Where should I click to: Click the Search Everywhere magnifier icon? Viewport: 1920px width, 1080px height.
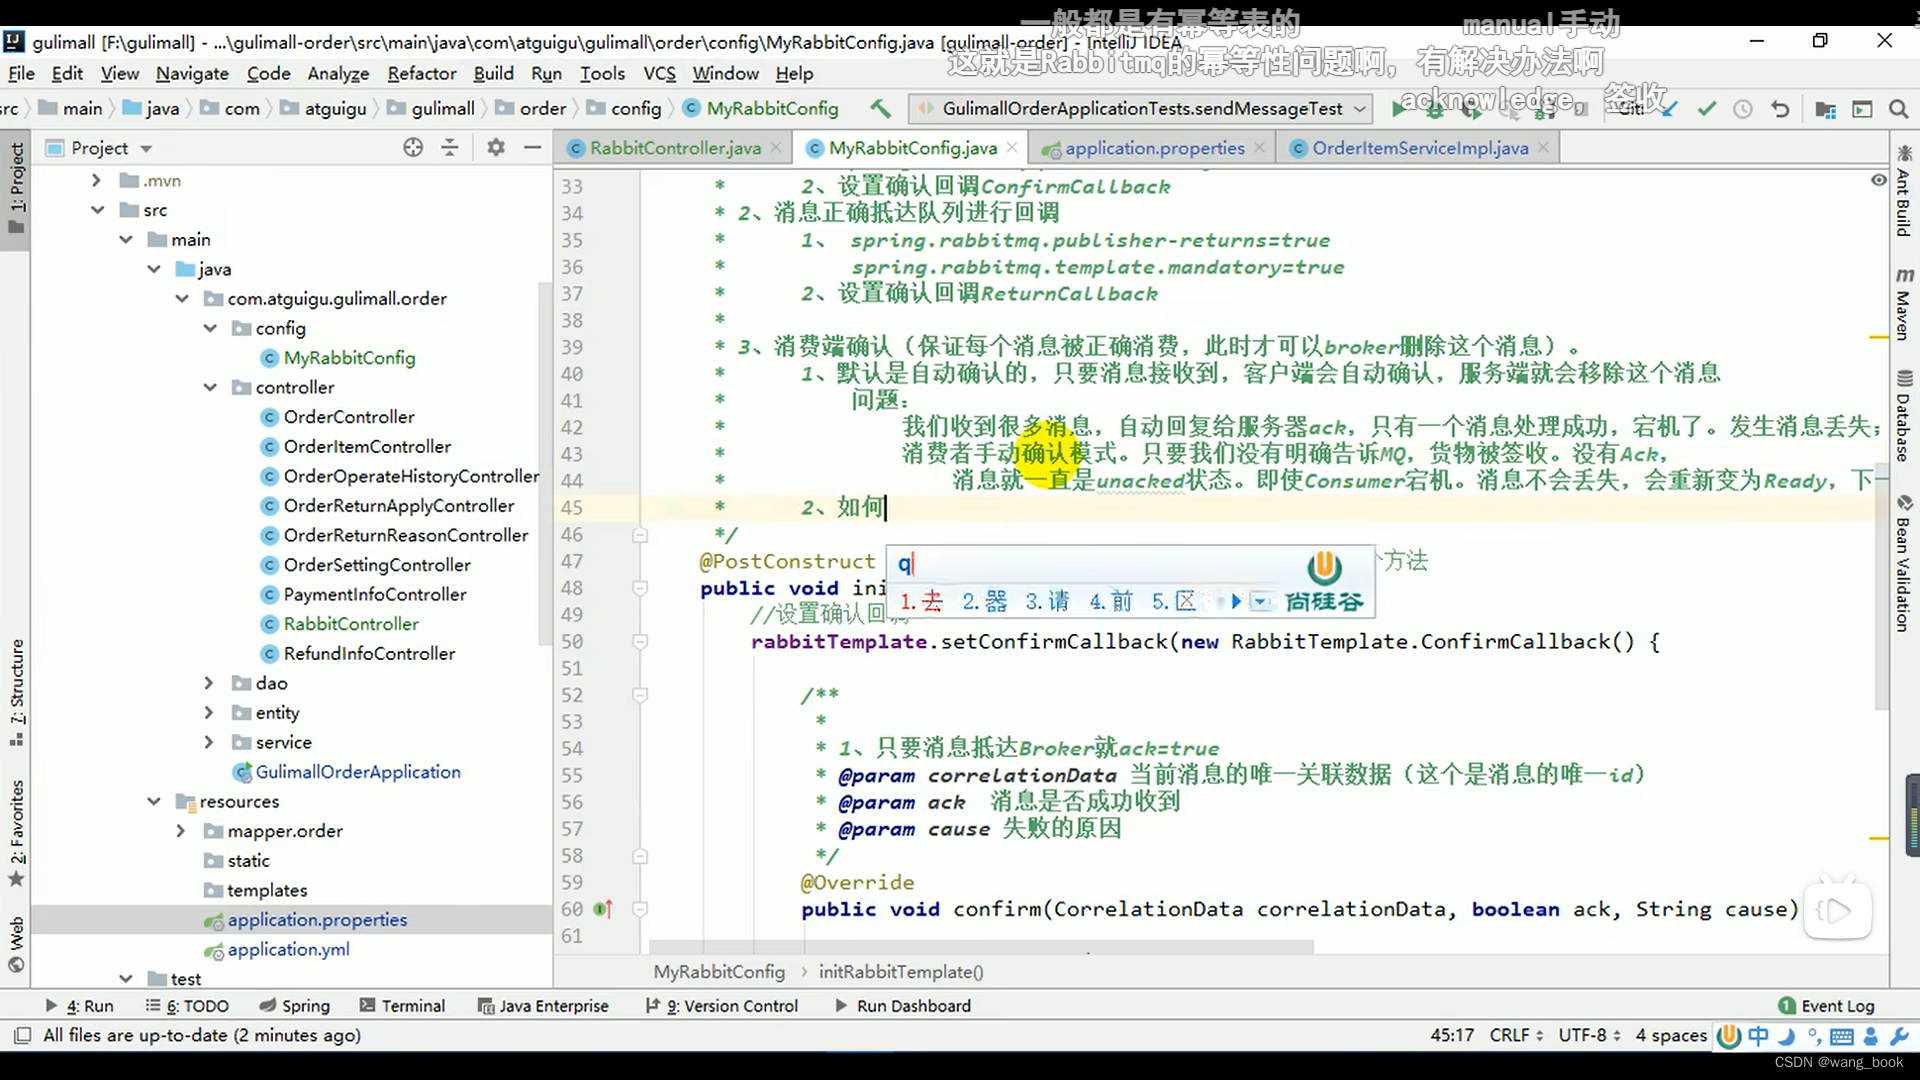pyautogui.click(x=1898, y=109)
